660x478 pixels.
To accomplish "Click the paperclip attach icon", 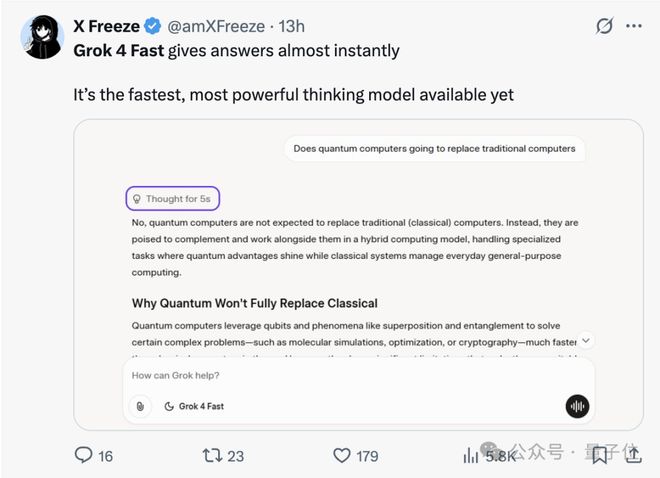I will point(139,406).
